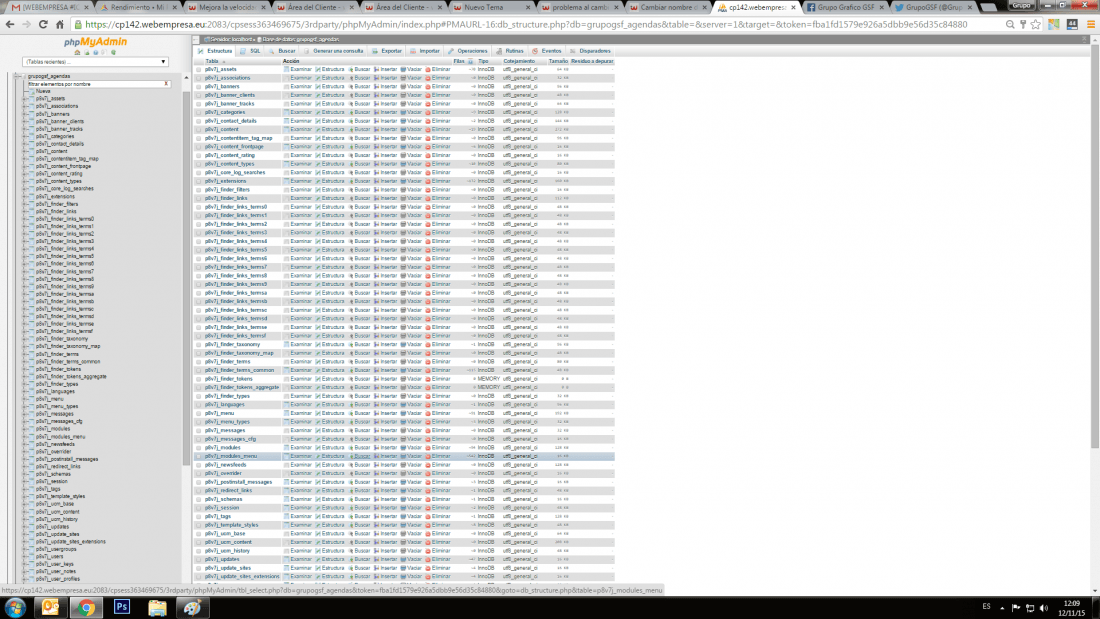The image size is (1100, 619).
Task: Click the phpMyAdmin home icon
Action: tap(78, 53)
